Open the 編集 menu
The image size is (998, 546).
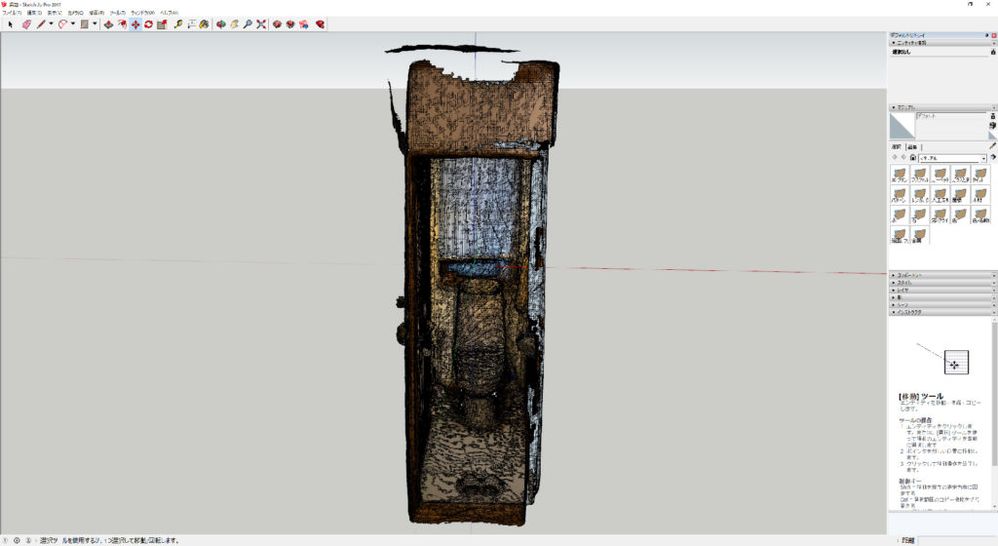[34, 12]
